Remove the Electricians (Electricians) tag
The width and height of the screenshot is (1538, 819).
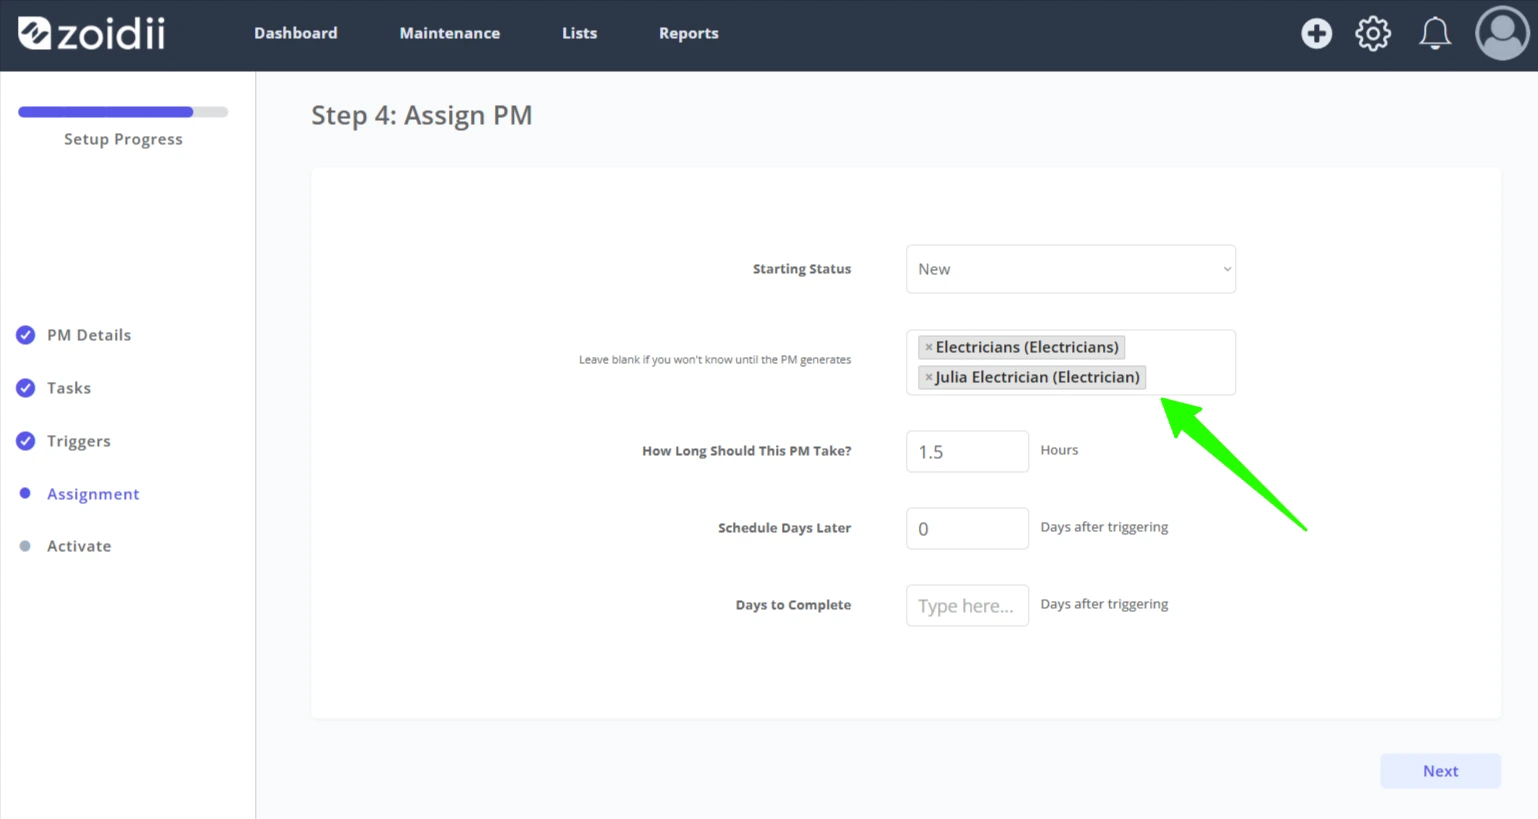coord(928,347)
